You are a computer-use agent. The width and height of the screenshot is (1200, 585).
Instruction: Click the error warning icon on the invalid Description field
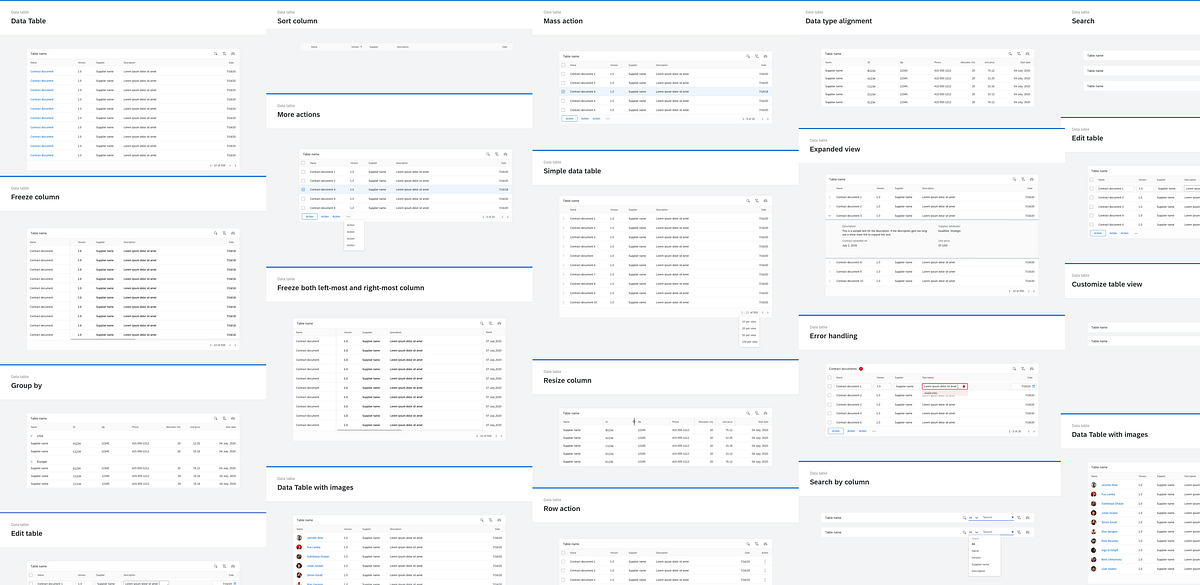[x=964, y=387]
